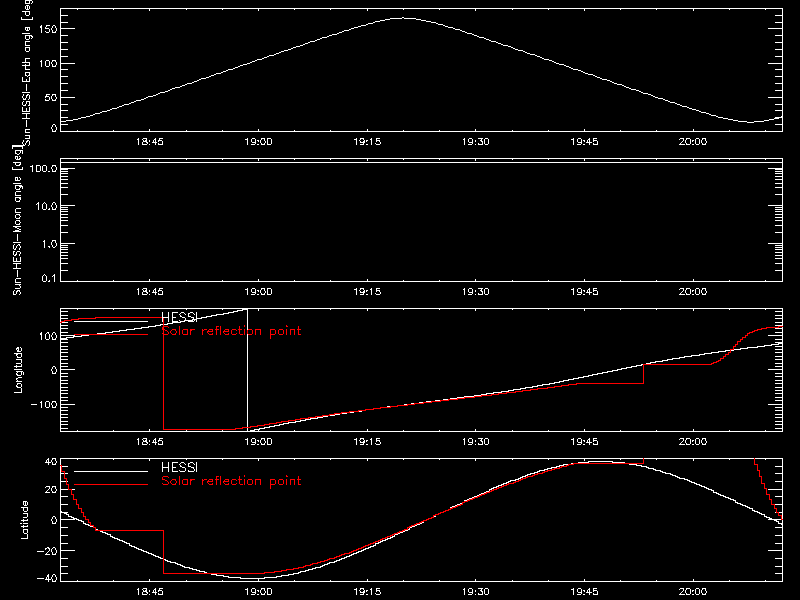This screenshot has height=600, width=800.
Task: Select the -100 tick on Longitude axis
Action: 44,404
